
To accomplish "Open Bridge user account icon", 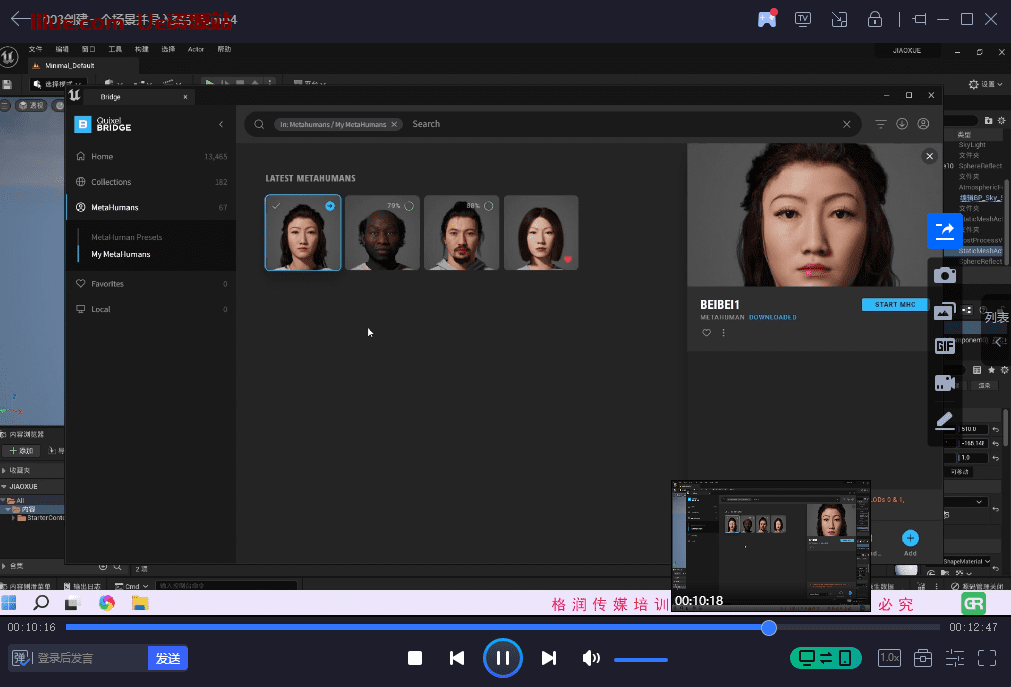I will click(x=923, y=124).
